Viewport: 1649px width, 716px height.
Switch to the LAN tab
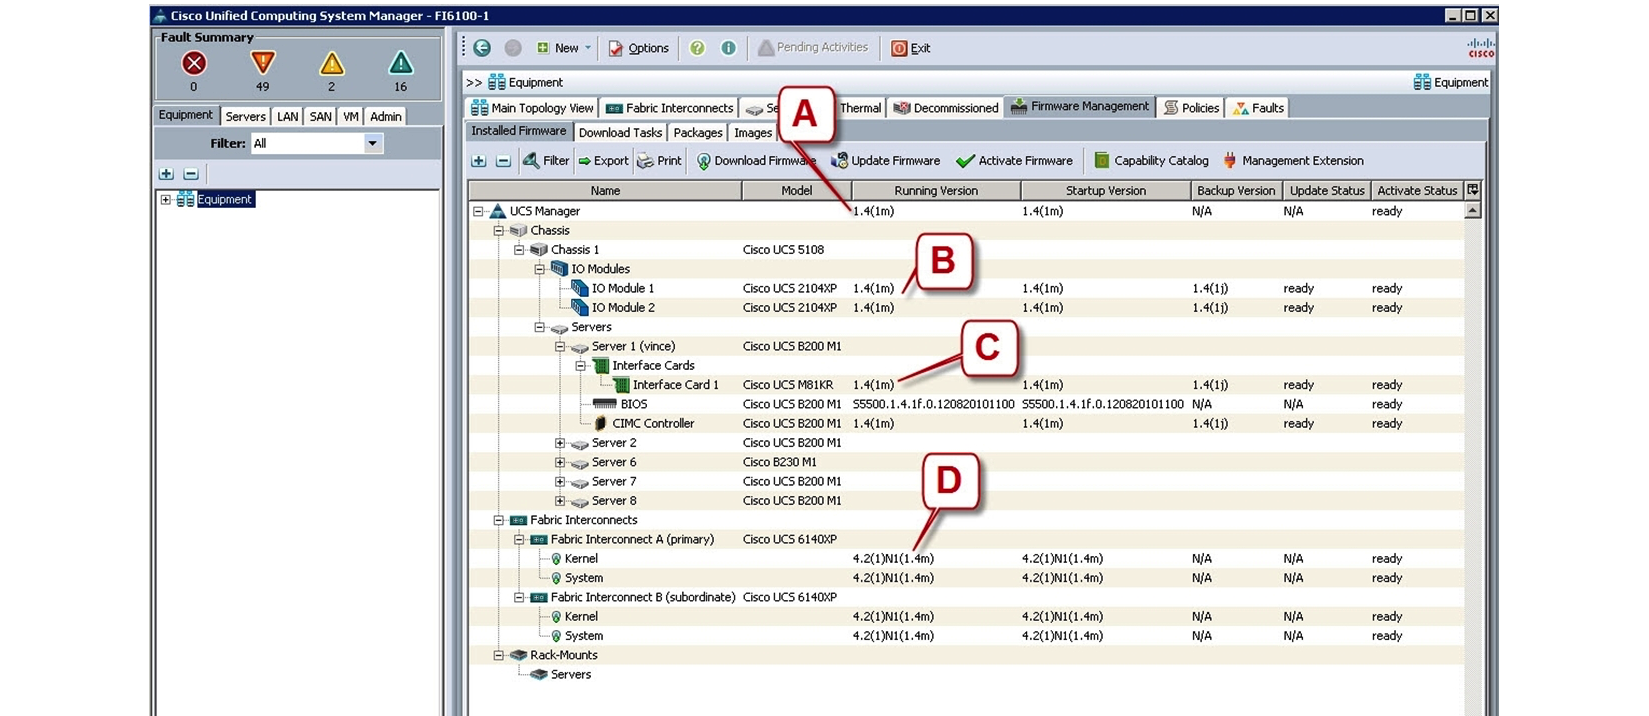pos(287,116)
